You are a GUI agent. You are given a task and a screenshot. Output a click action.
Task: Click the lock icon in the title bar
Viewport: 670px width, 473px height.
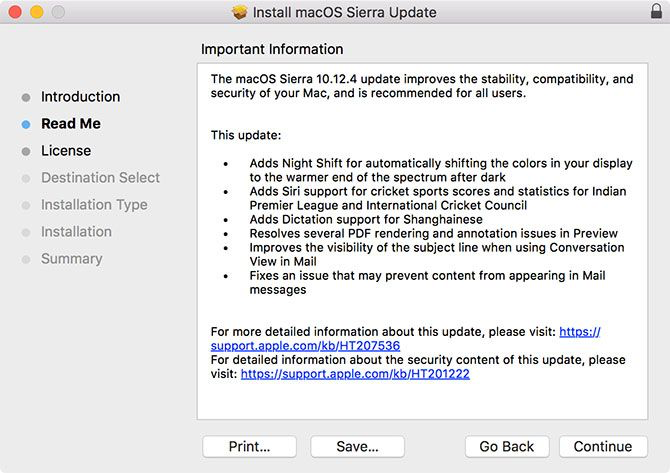[x=654, y=13]
